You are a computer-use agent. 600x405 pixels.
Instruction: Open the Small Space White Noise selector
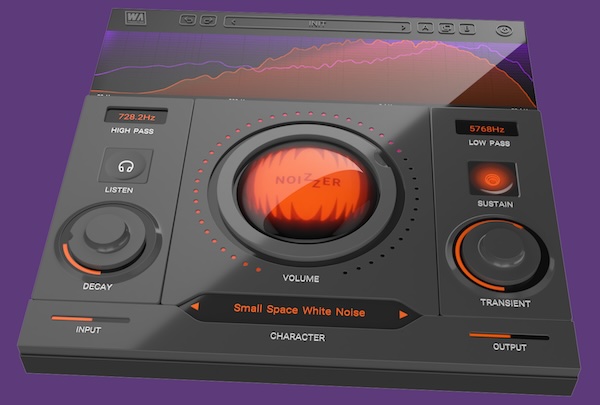point(299,310)
